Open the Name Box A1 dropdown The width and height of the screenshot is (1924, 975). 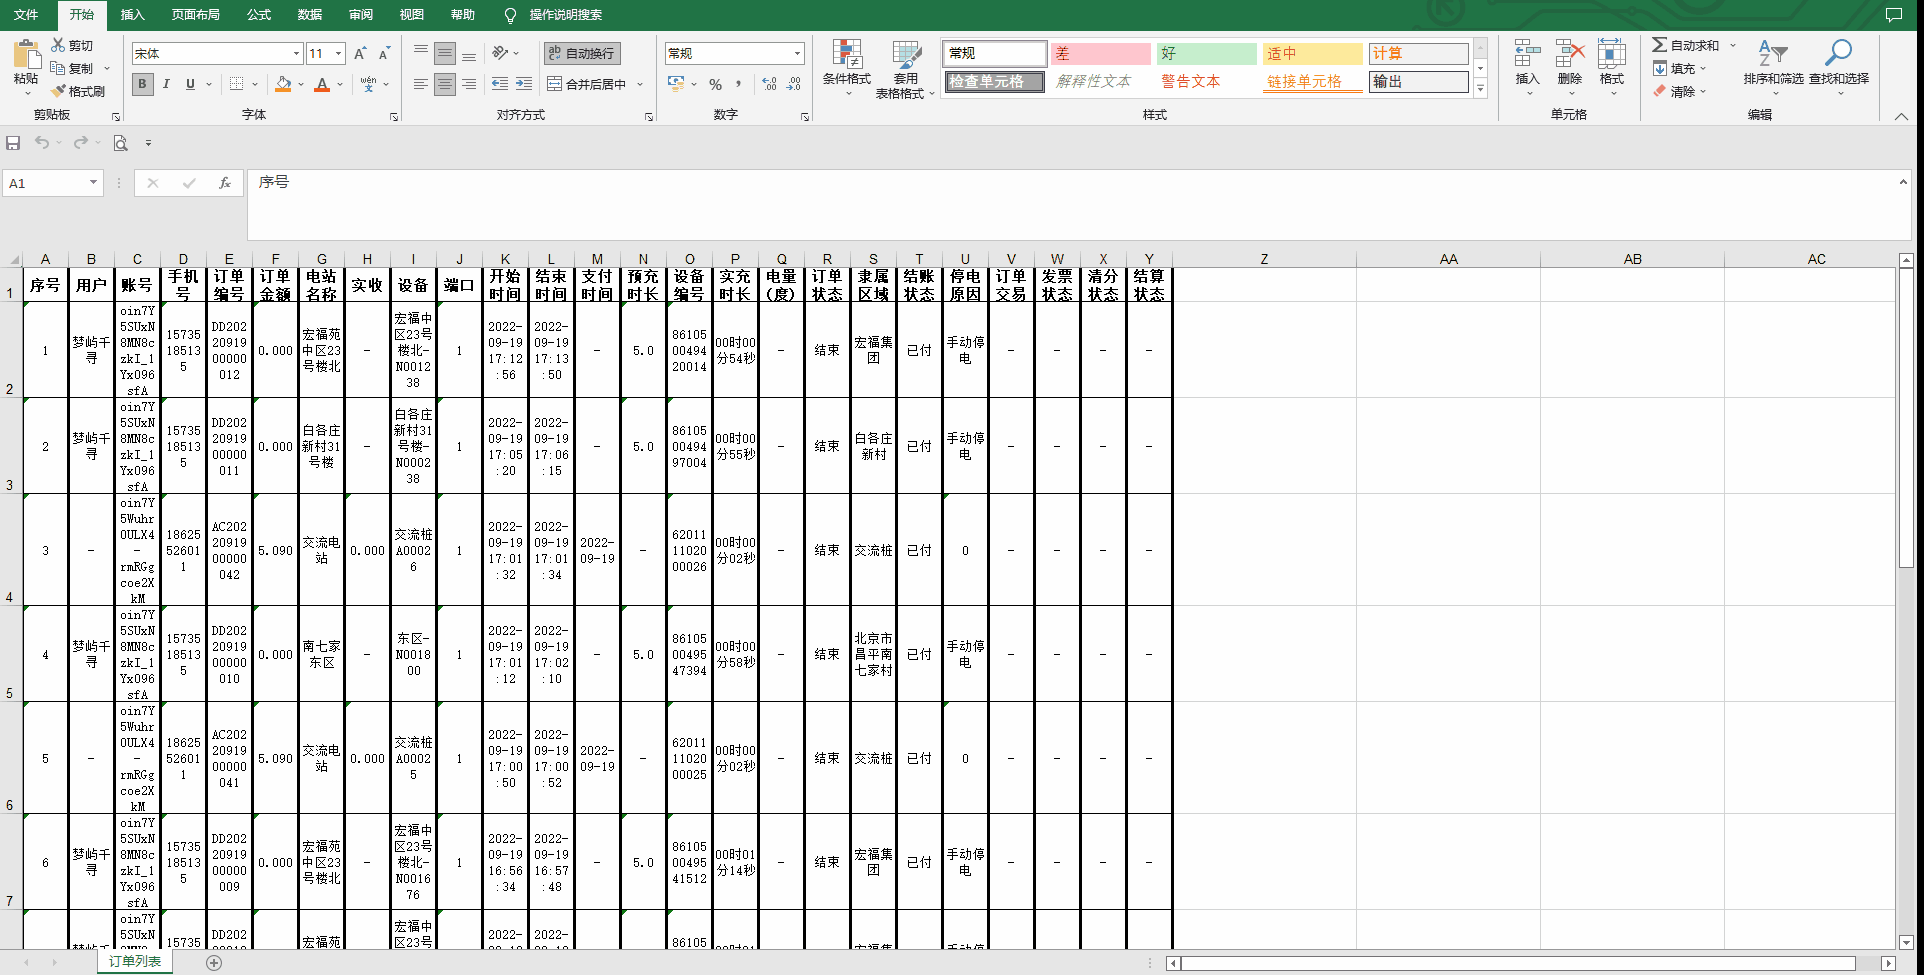[x=93, y=182]
